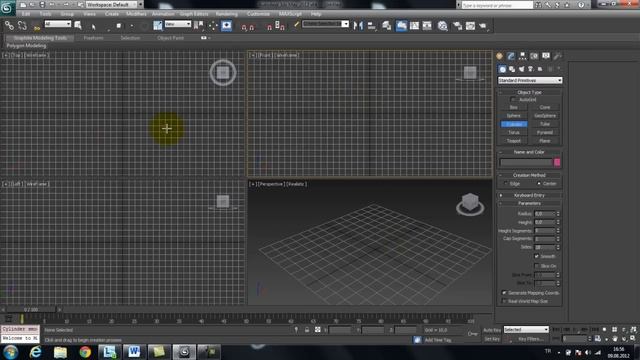Viewport: 640px width, 360px height.
Task: Switch to the Hierarchy command panel tab
Action: pyautogui.click(x=522, y=56)
